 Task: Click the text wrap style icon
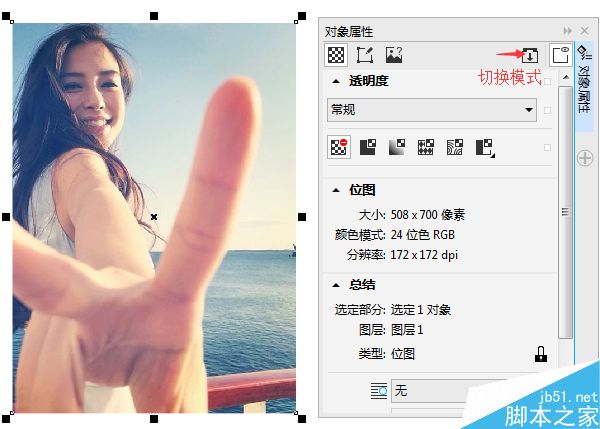click(379, 391)
